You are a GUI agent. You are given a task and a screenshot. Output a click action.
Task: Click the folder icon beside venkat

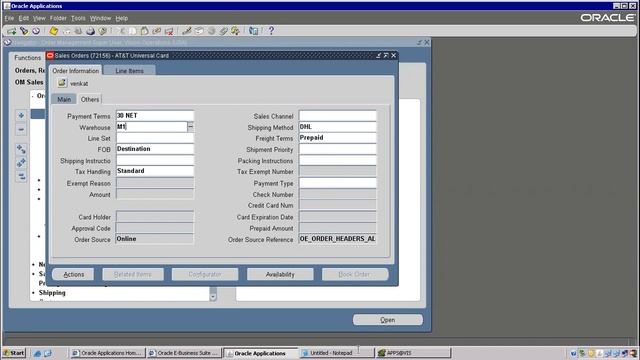[x=62, y=83]
